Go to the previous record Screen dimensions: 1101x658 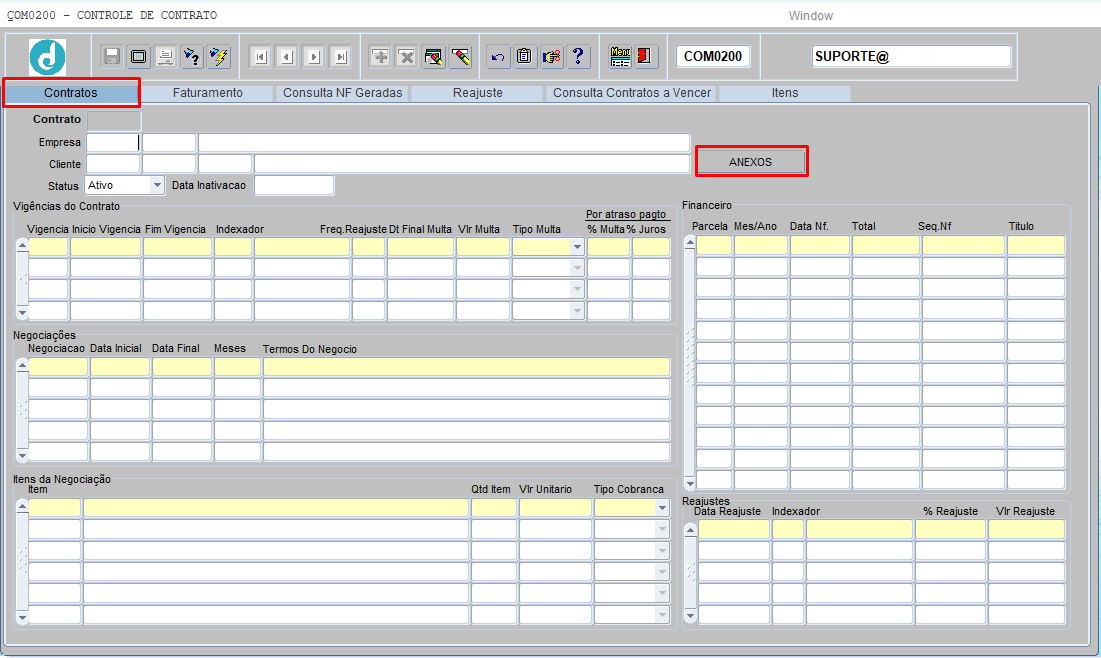point(287,57)
